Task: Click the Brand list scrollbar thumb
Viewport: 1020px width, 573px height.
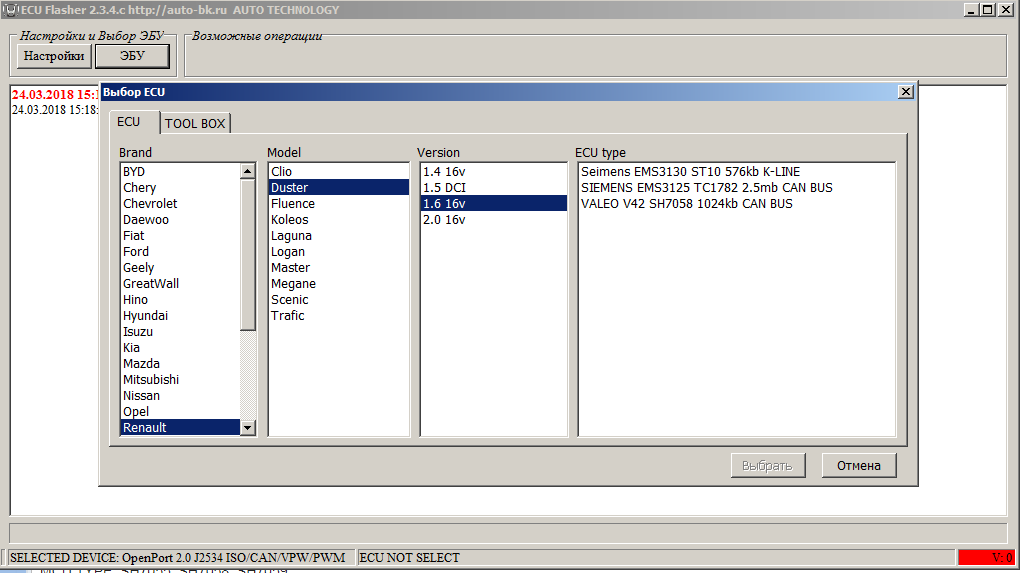Action: (x=248, y=255)
